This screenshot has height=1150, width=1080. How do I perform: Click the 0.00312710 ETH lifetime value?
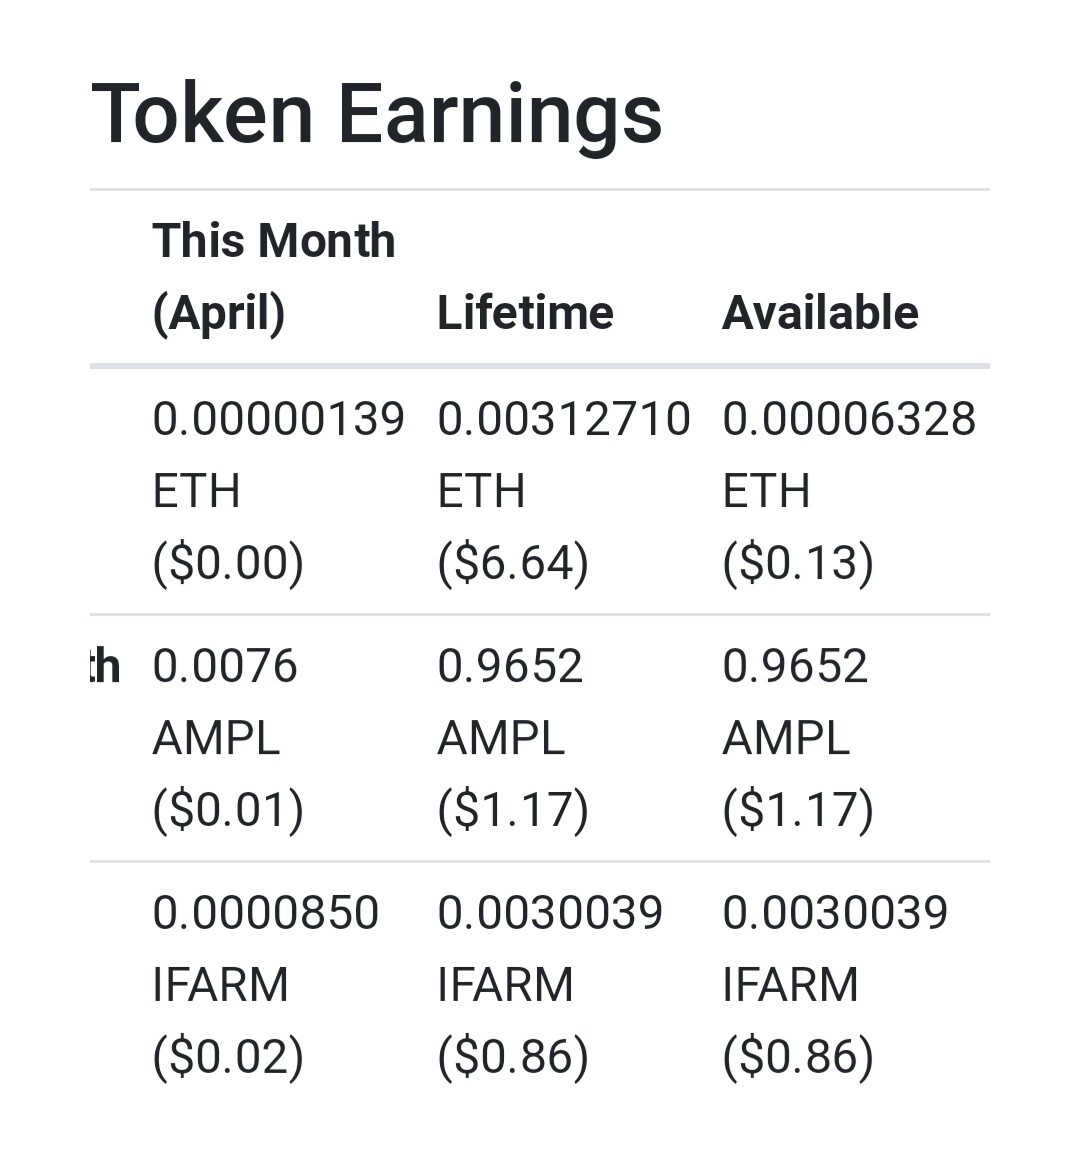point(564,455)
